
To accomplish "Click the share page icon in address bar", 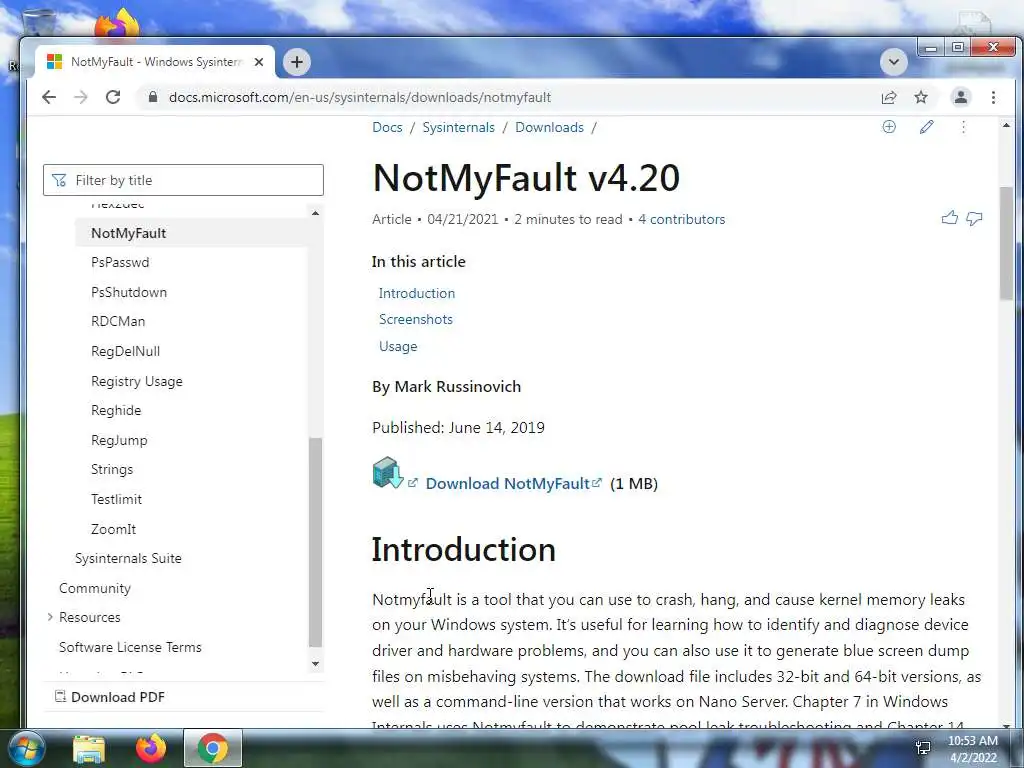I will tap(889, 97).
